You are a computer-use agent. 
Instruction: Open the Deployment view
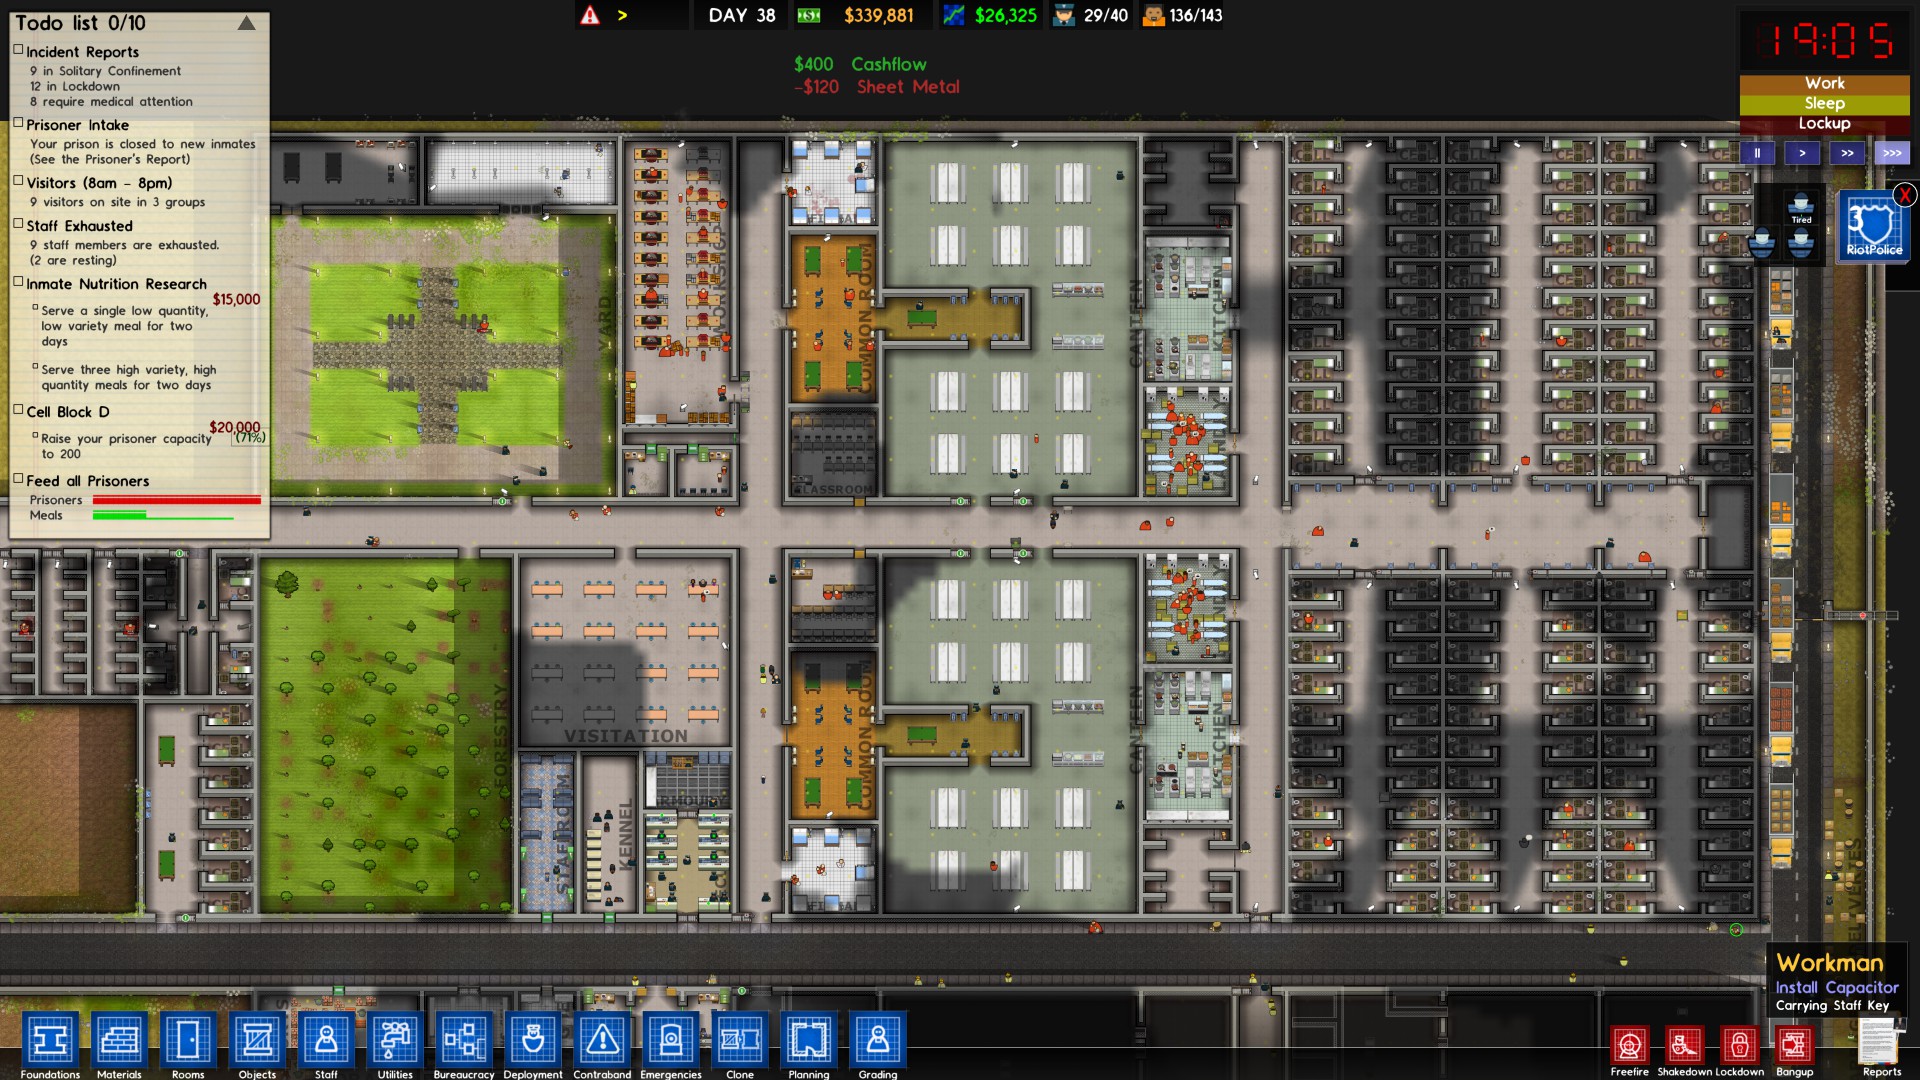(533, 1041)
